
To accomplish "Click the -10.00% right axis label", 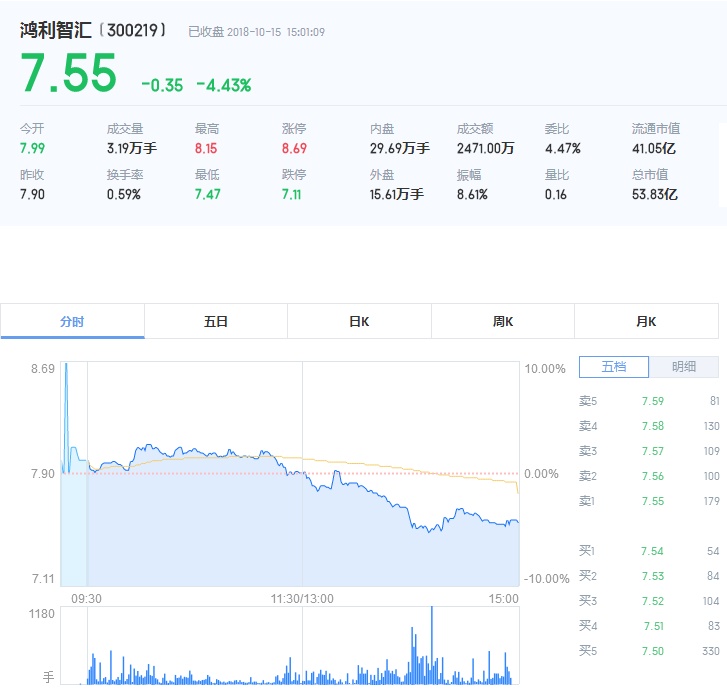I will click(546, 579).
